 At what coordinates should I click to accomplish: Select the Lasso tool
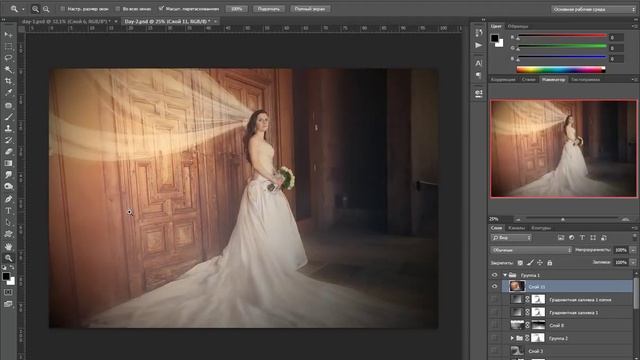pos(8,58)
